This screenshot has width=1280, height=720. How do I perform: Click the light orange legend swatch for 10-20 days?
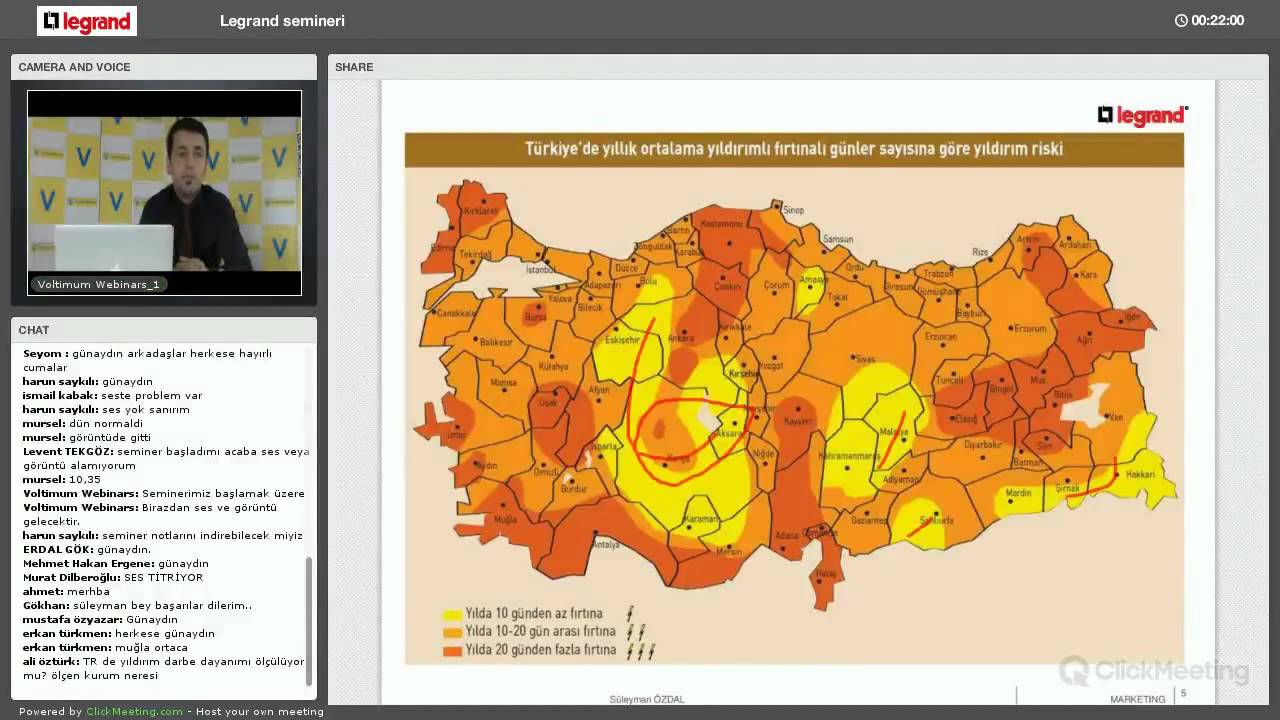tap(451, 632)
